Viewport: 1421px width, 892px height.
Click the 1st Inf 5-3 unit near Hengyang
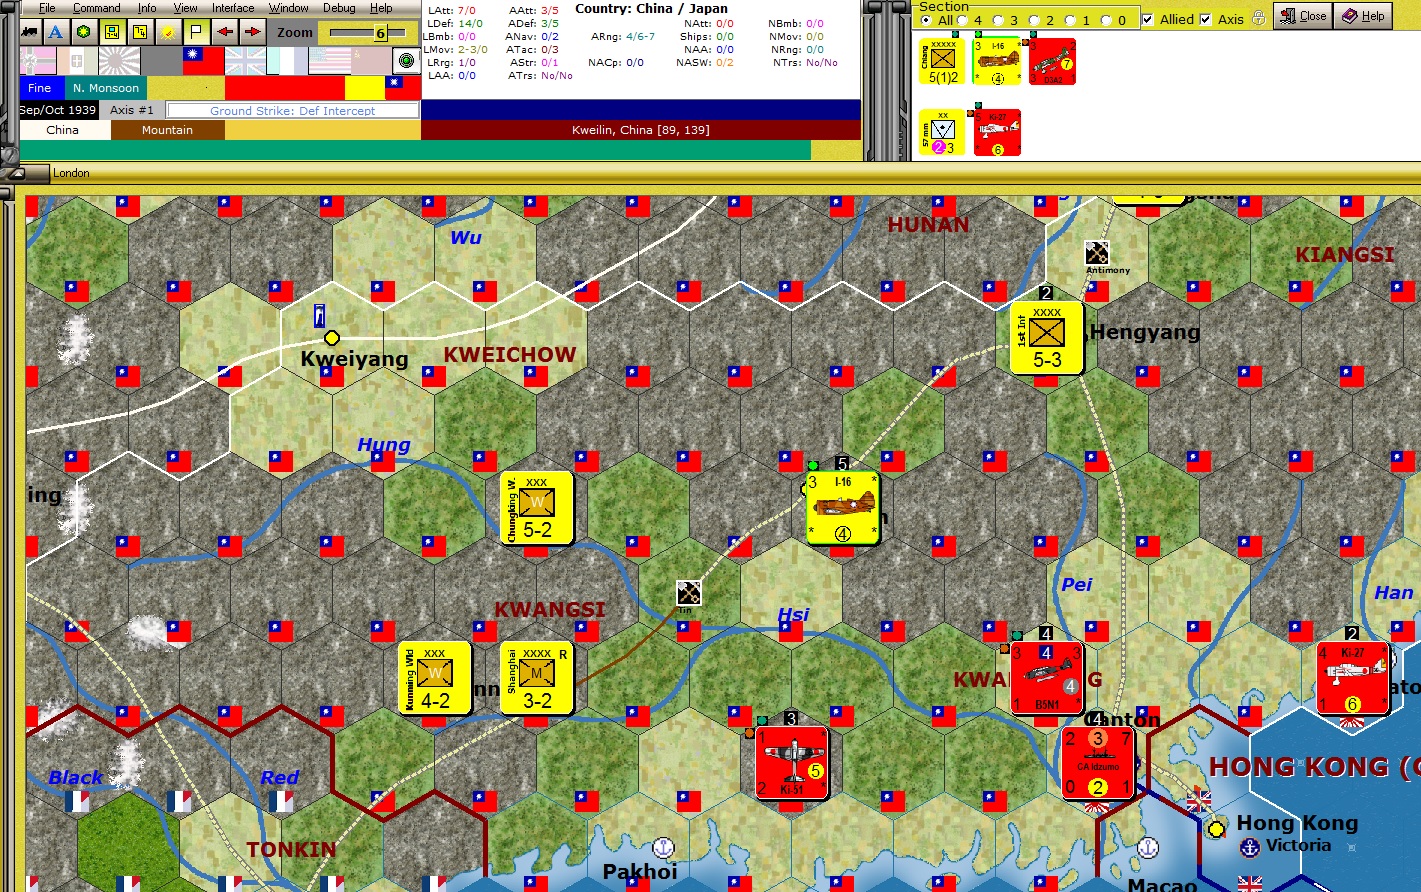(1047, 338)
